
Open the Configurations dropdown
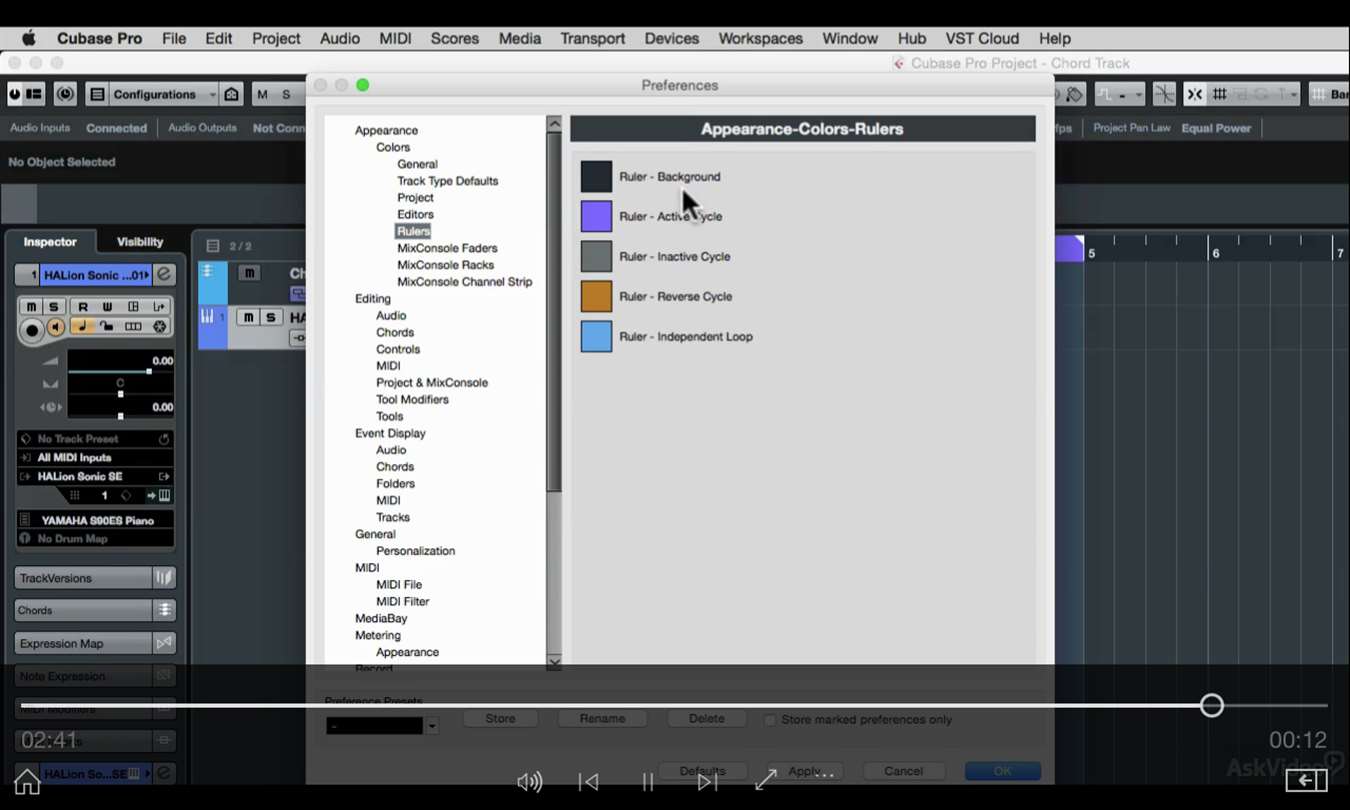click(163, 94)
